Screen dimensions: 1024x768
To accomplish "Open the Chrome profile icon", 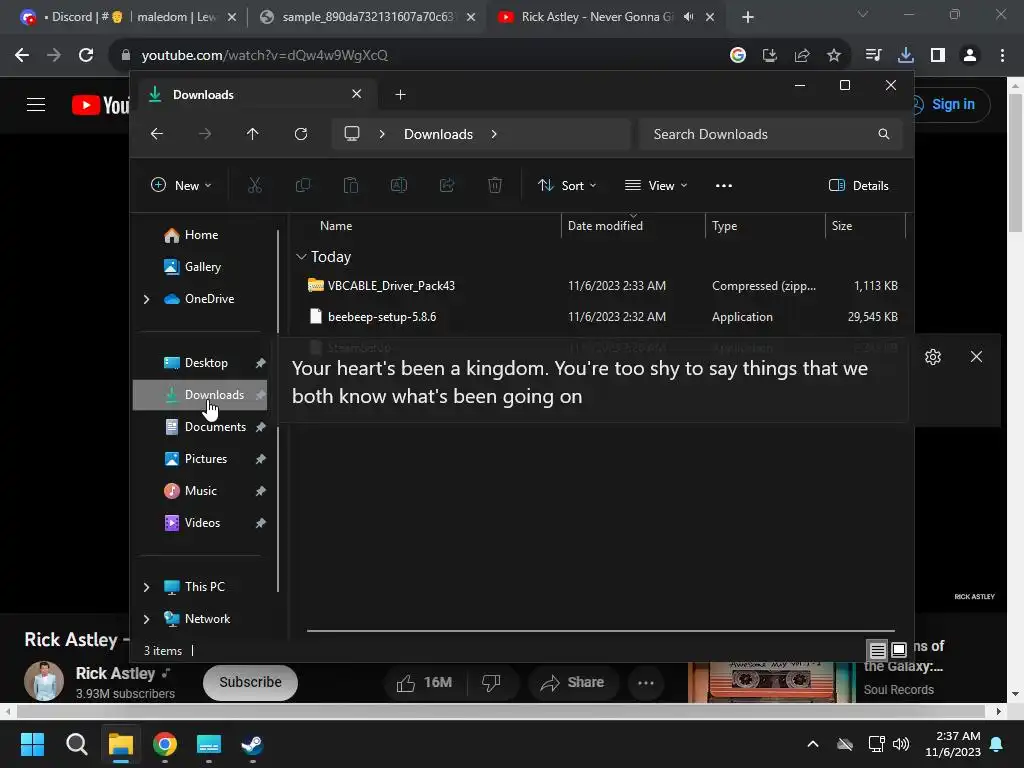I will point(970,56).
